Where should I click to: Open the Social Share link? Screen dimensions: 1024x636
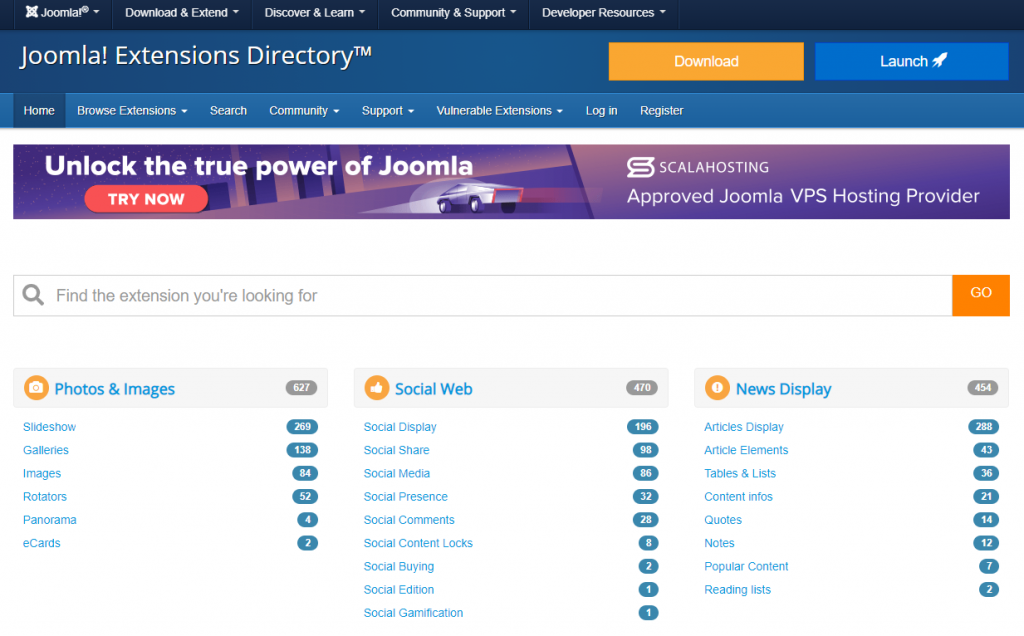coord(396,450)
